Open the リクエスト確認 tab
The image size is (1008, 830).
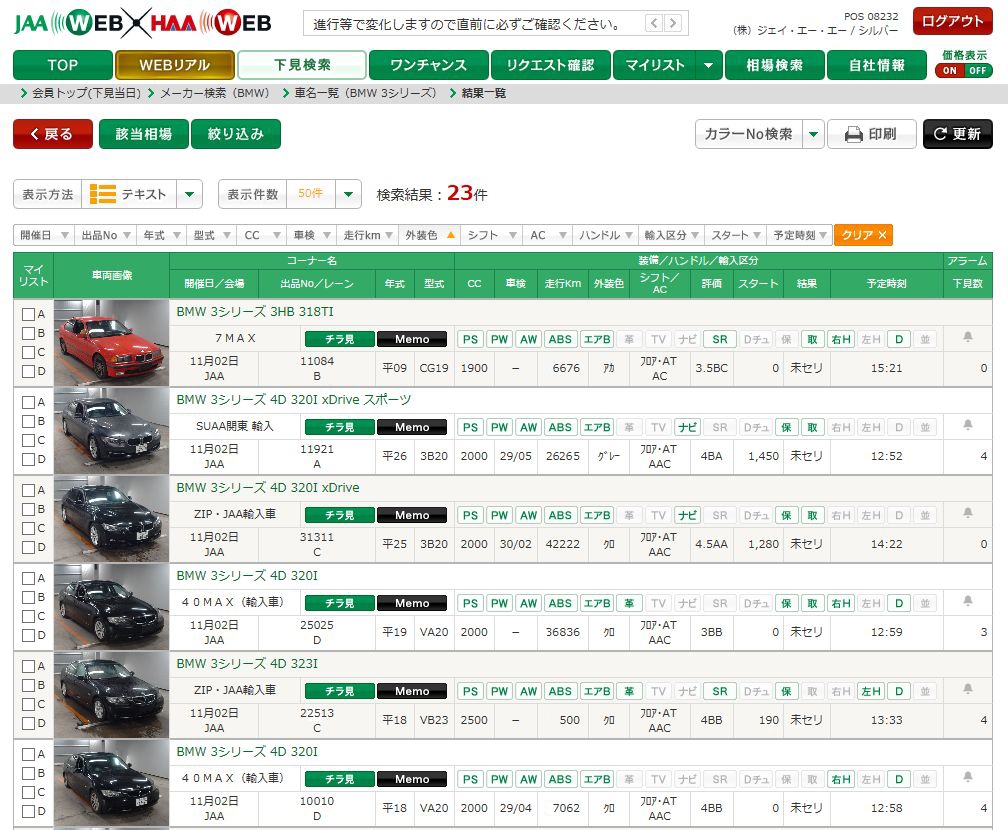pyautogui.click(x=550, y=65)
